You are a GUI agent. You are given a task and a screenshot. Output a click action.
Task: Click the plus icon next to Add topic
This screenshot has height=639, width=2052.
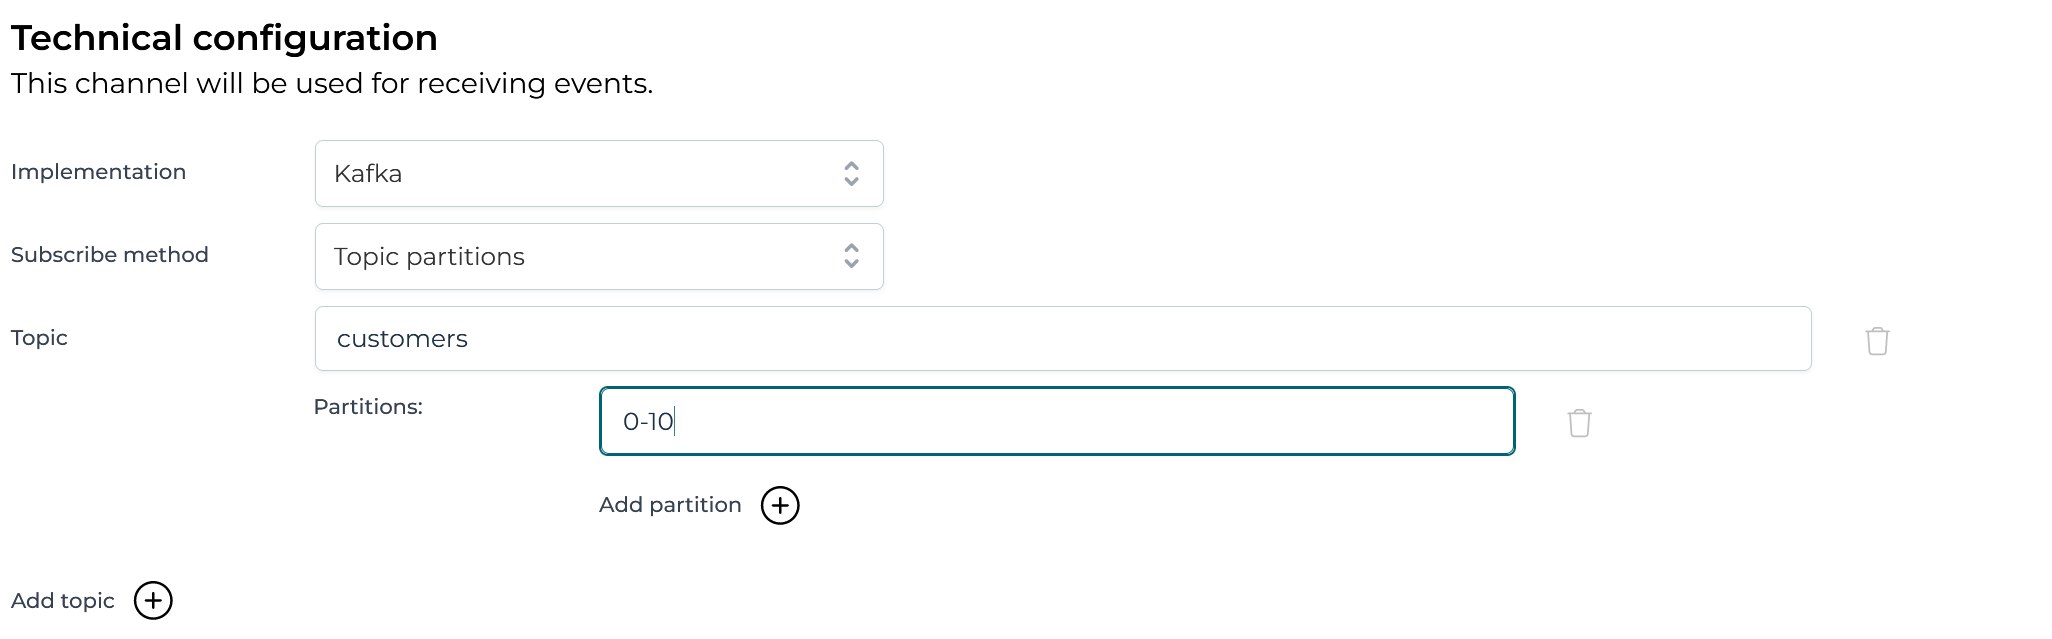point(153,600)
